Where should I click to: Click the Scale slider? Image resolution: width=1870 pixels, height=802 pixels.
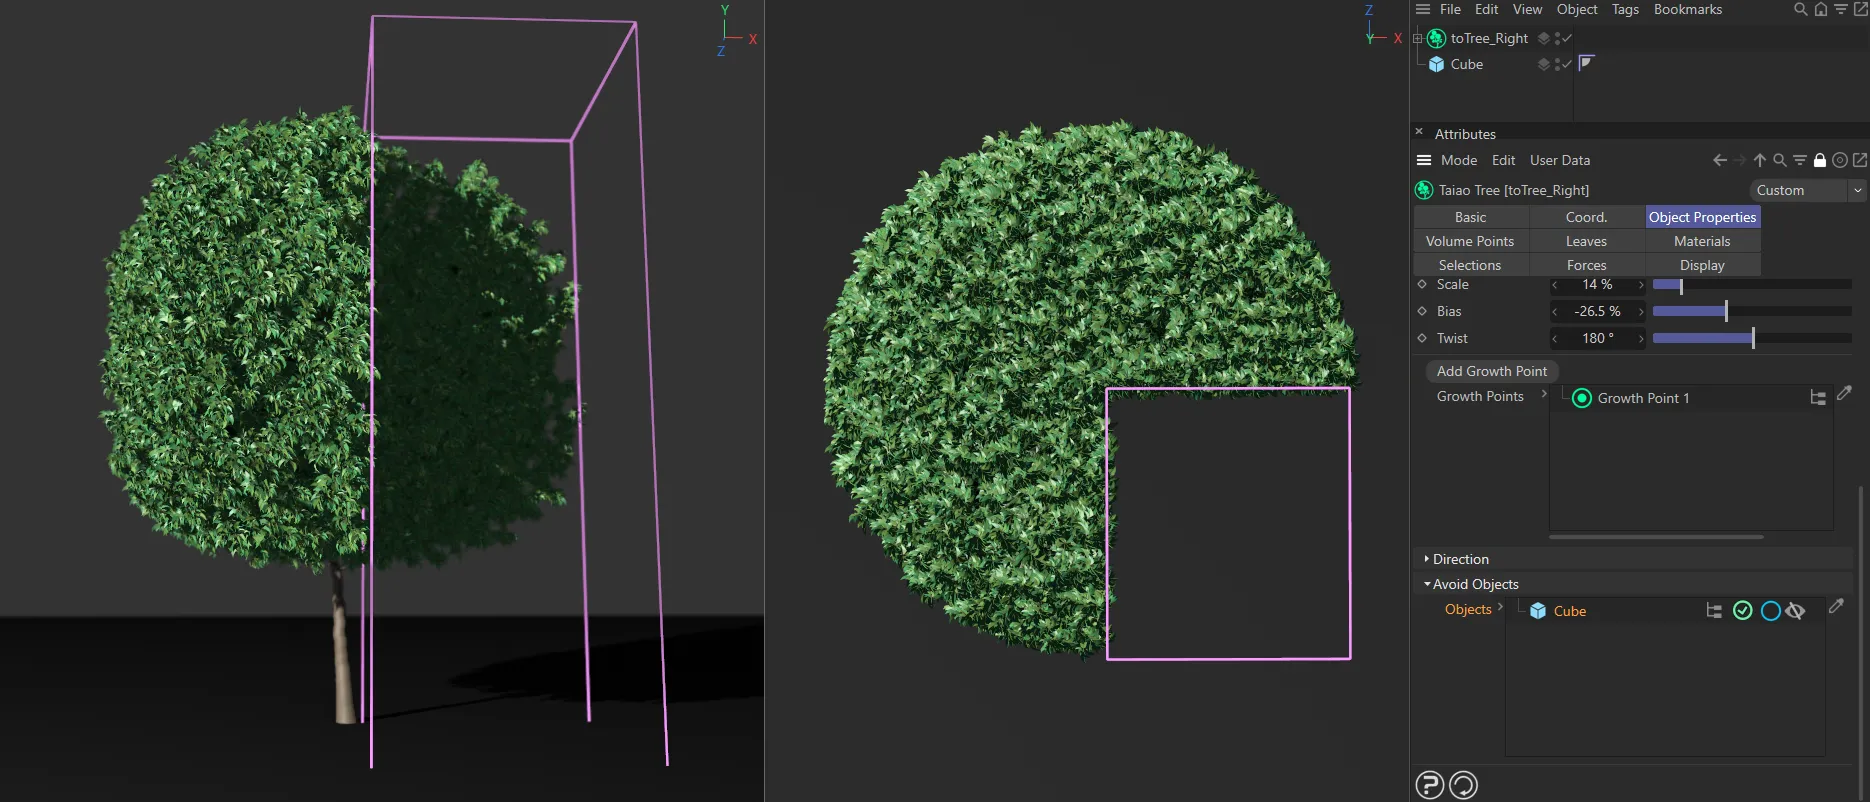pos(1751,285)
